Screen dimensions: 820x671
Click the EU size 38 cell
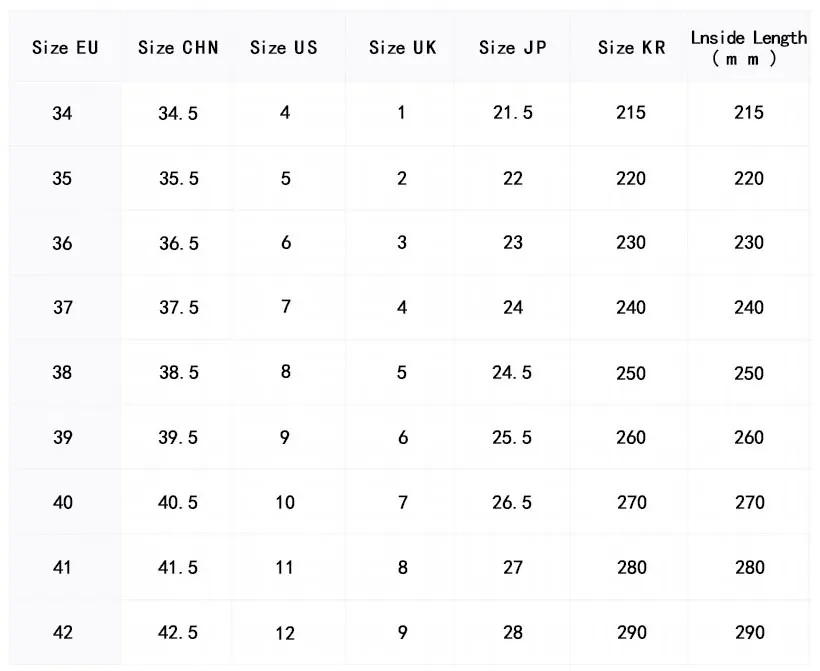pos(62,372)
